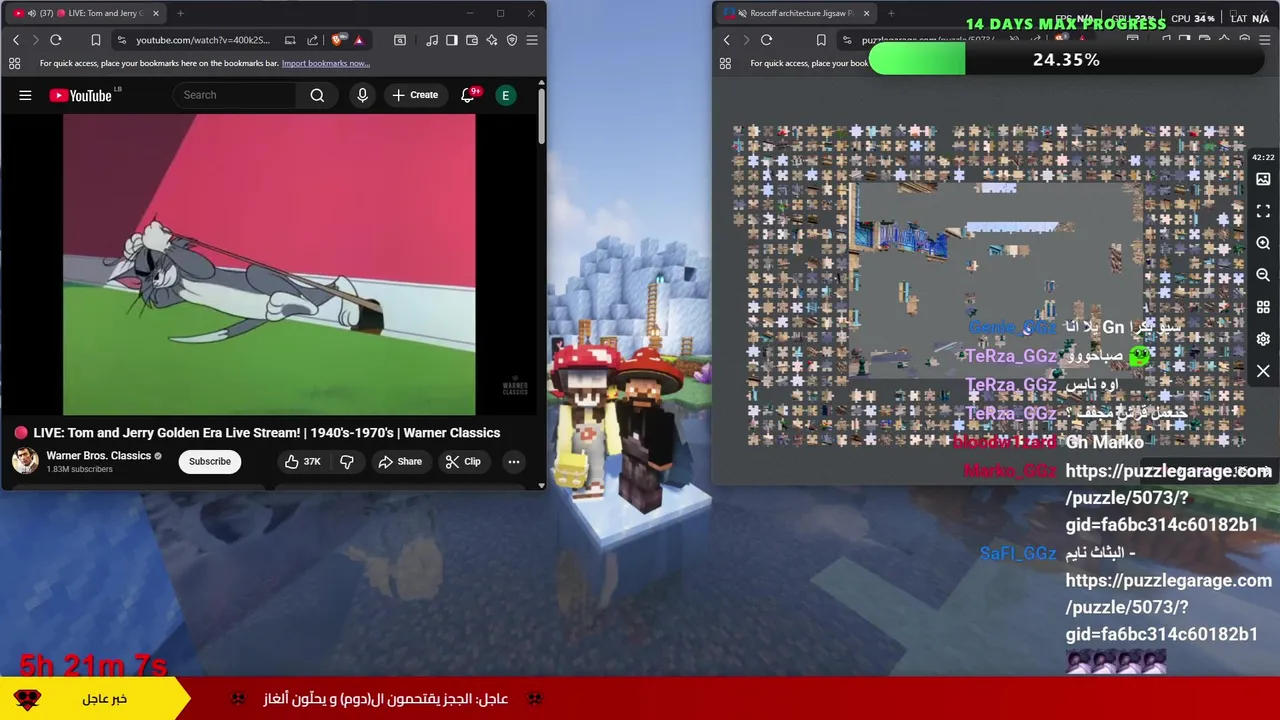Start voice search with microphone

pyautogui.click(x=362, y=95)
